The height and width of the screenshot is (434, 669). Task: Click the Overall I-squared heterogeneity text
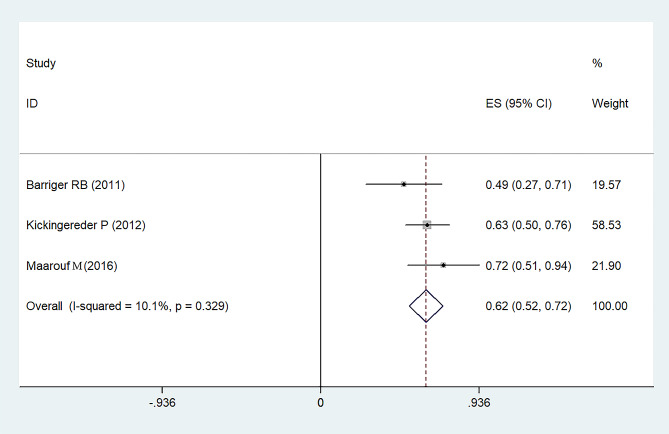coord(127,305)
